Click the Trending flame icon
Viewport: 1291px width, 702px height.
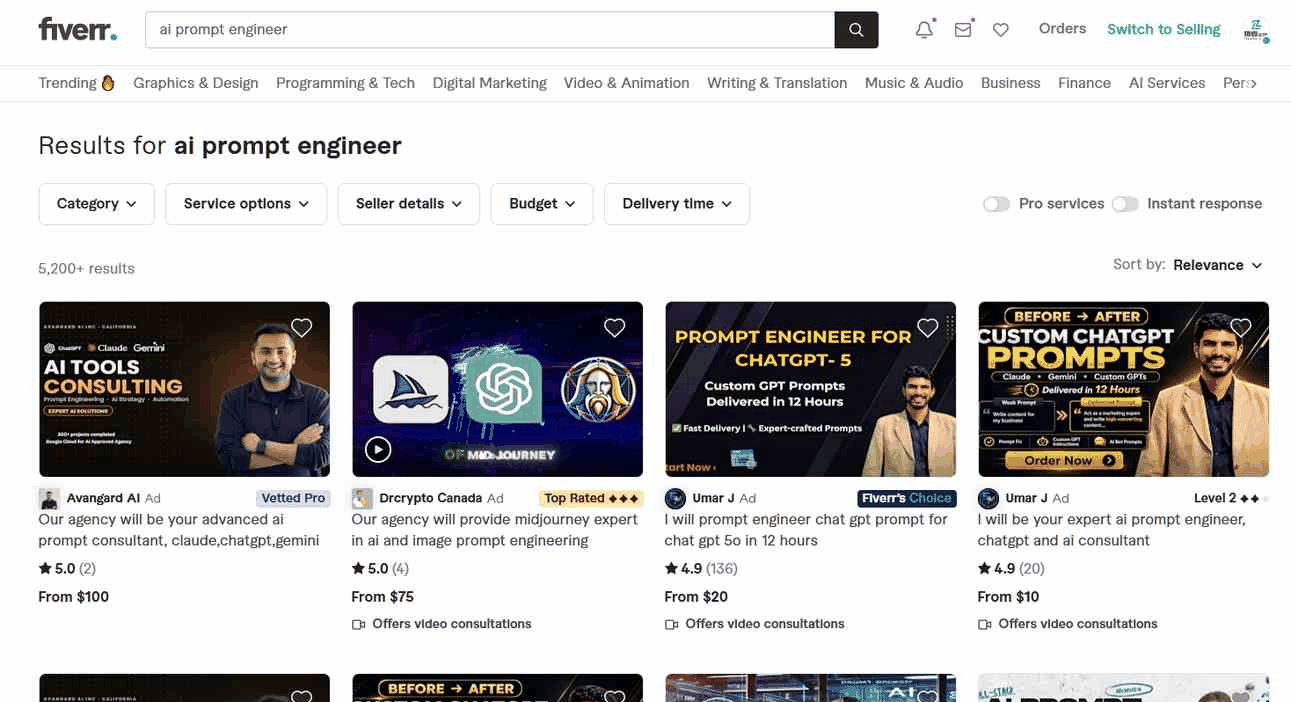coord(108,83)
